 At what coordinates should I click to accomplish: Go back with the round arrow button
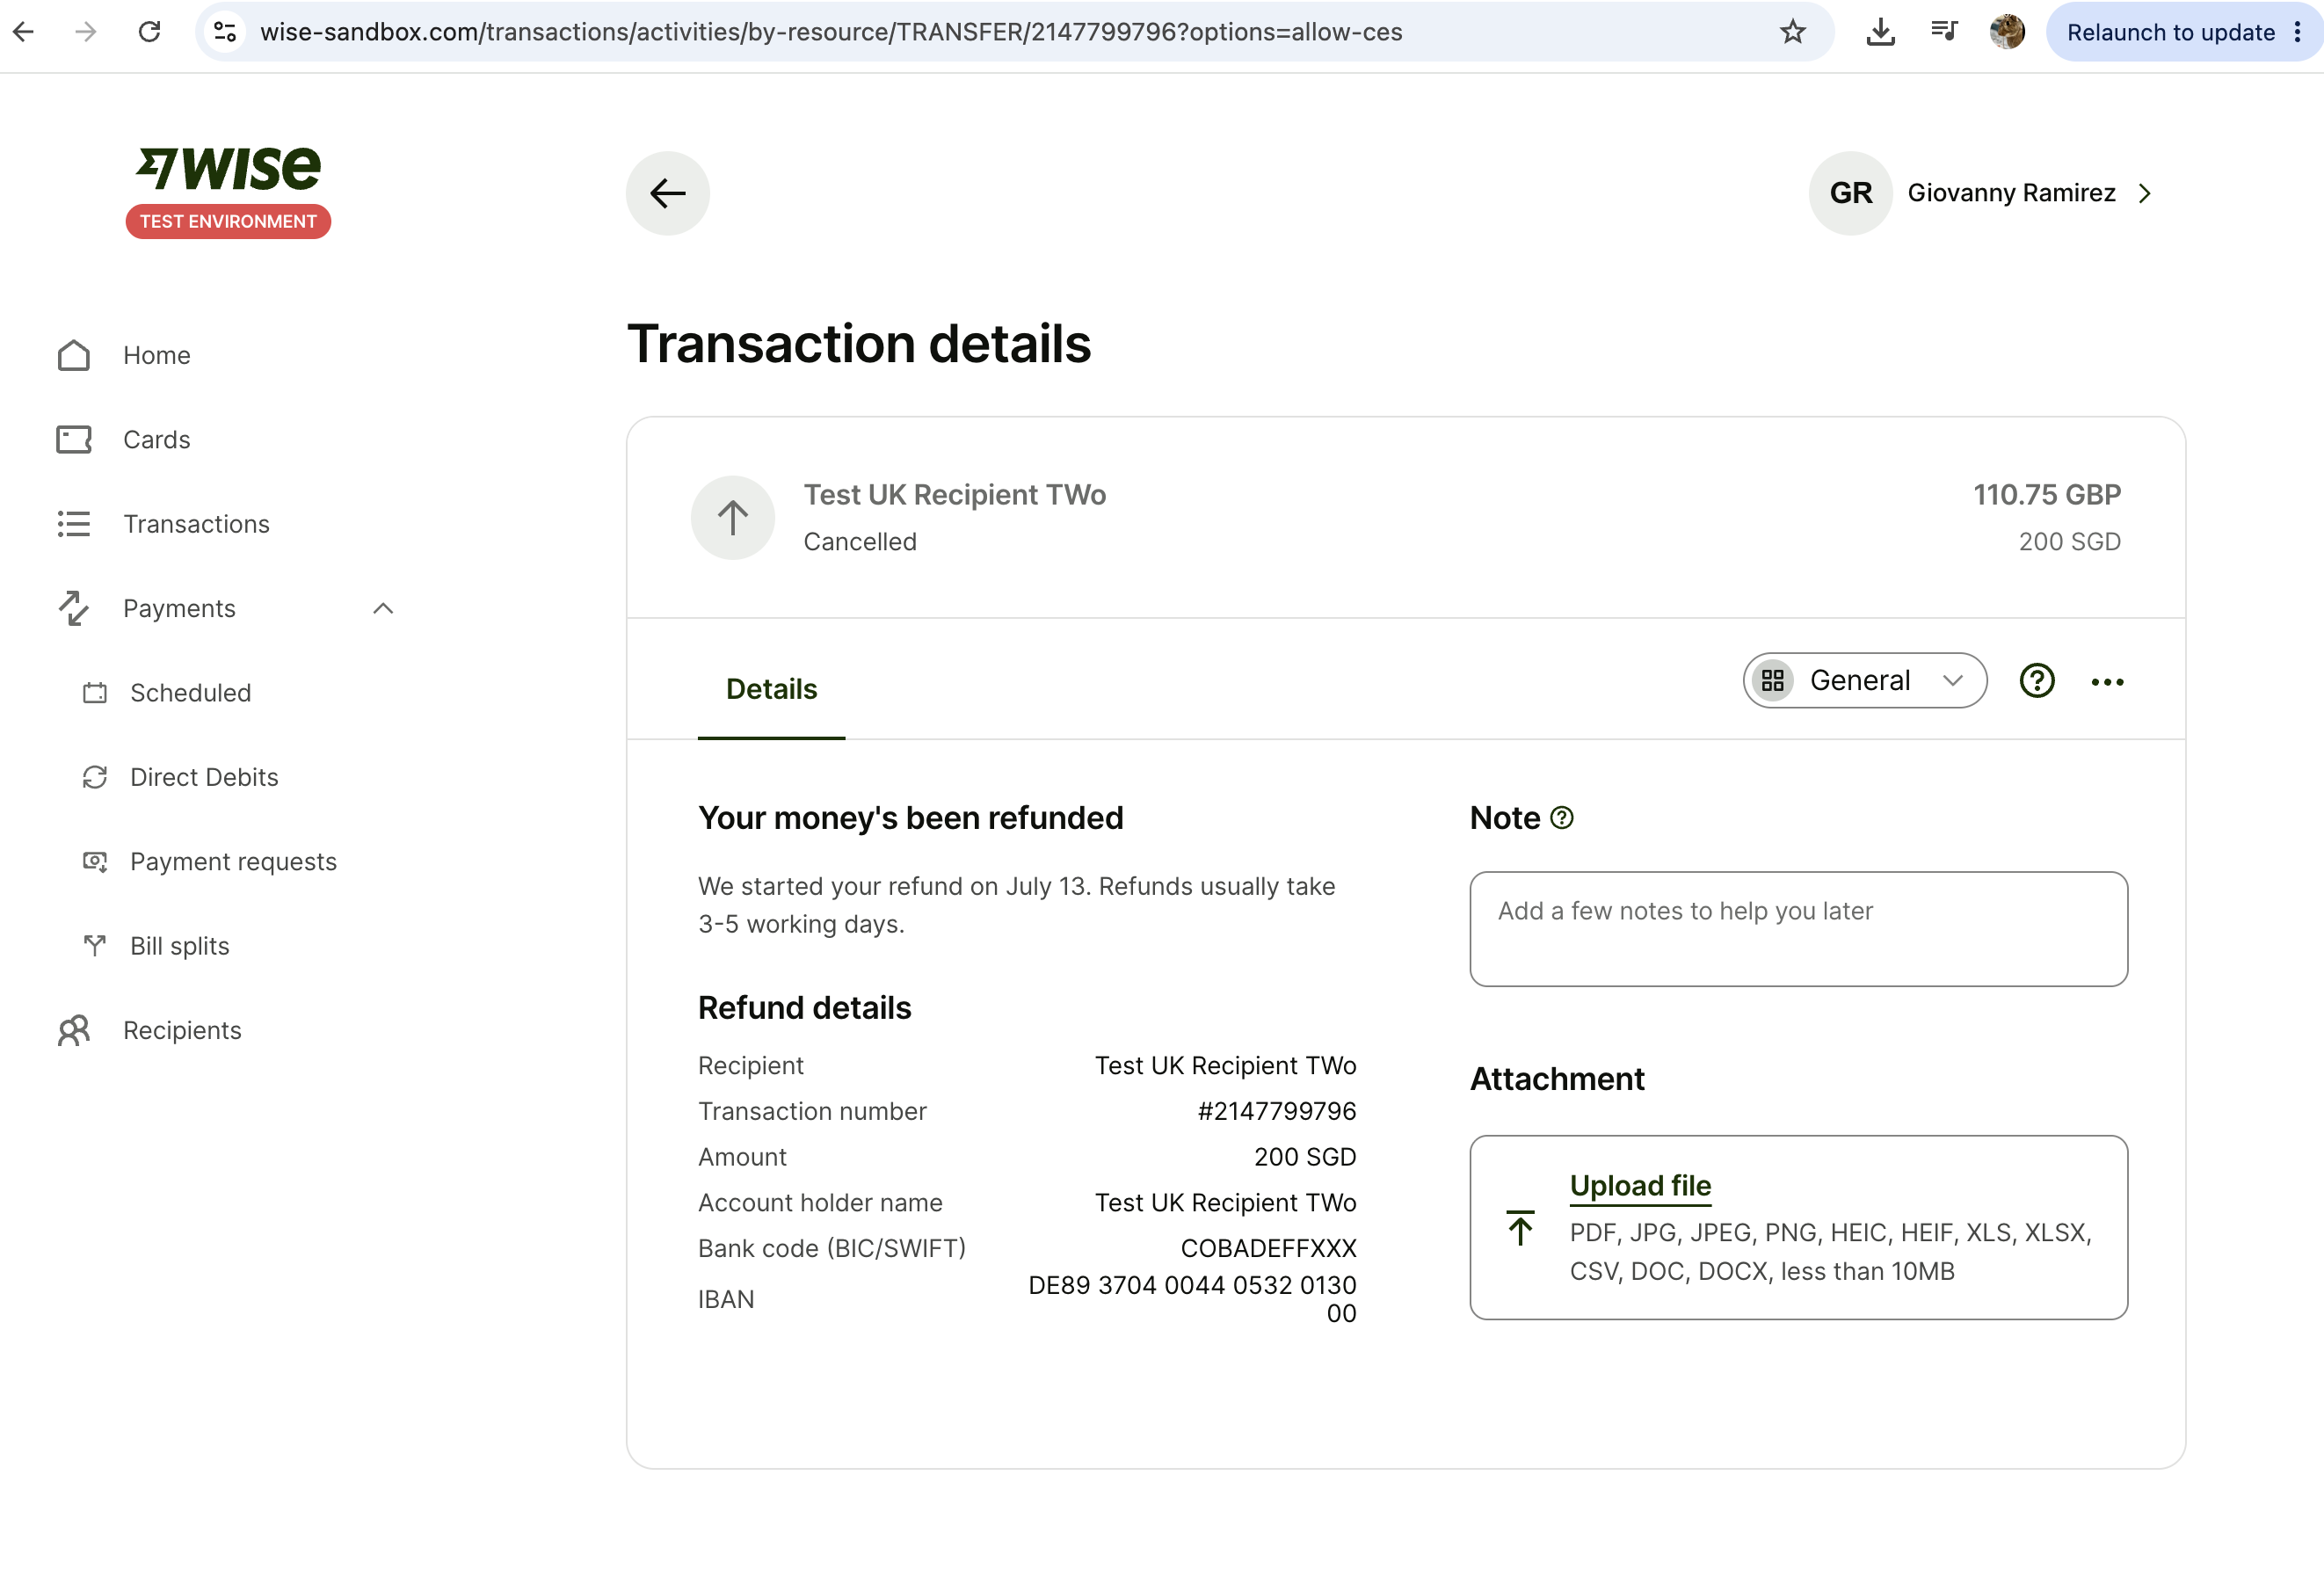[x=668, y=193]
